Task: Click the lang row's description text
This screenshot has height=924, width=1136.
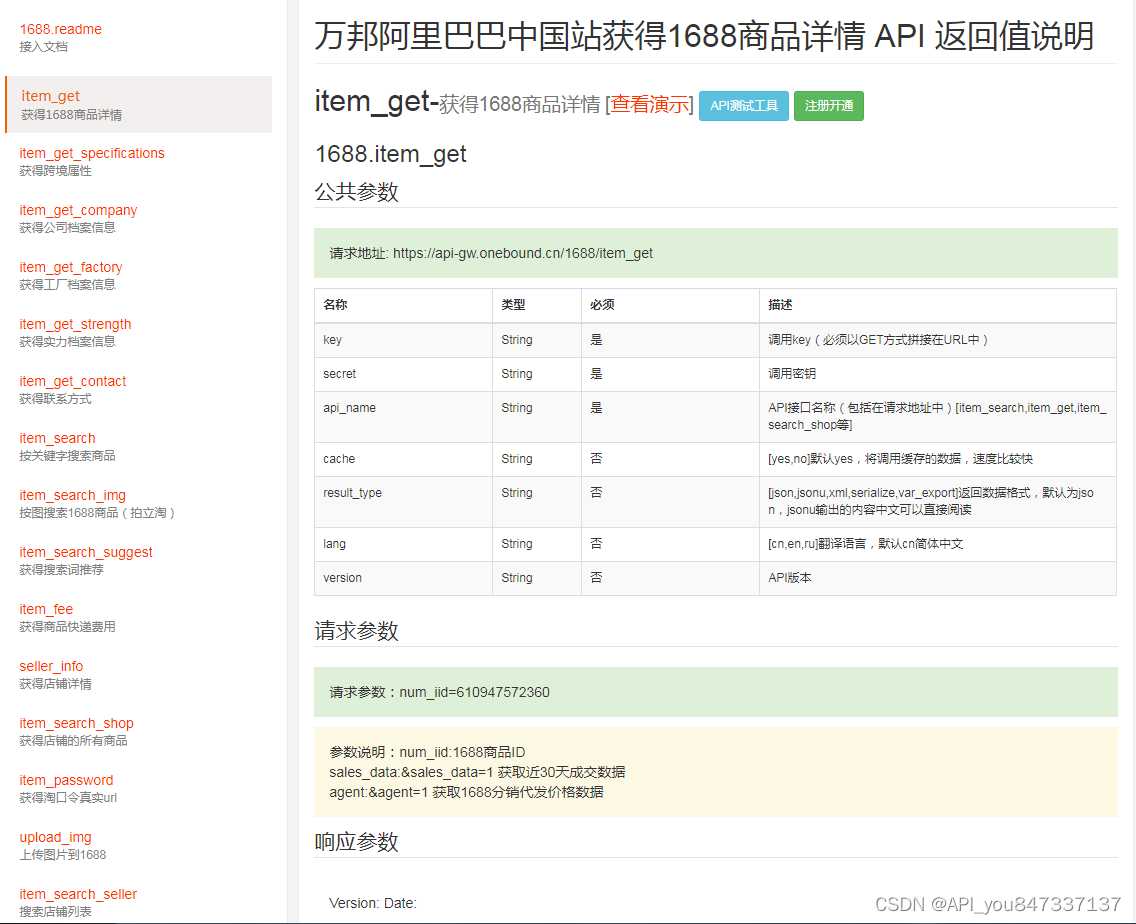Action: (x=866, y=544)
